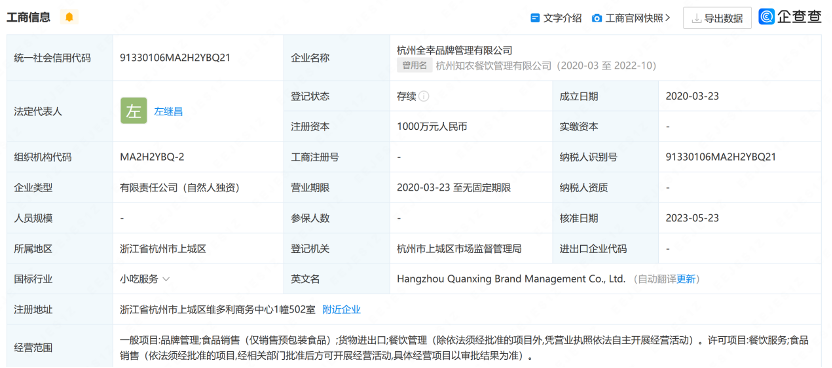The height and width of the screenshot is (368, 832).
Task: Click organization code MA2H2YBQ-2
Action: 152,157
